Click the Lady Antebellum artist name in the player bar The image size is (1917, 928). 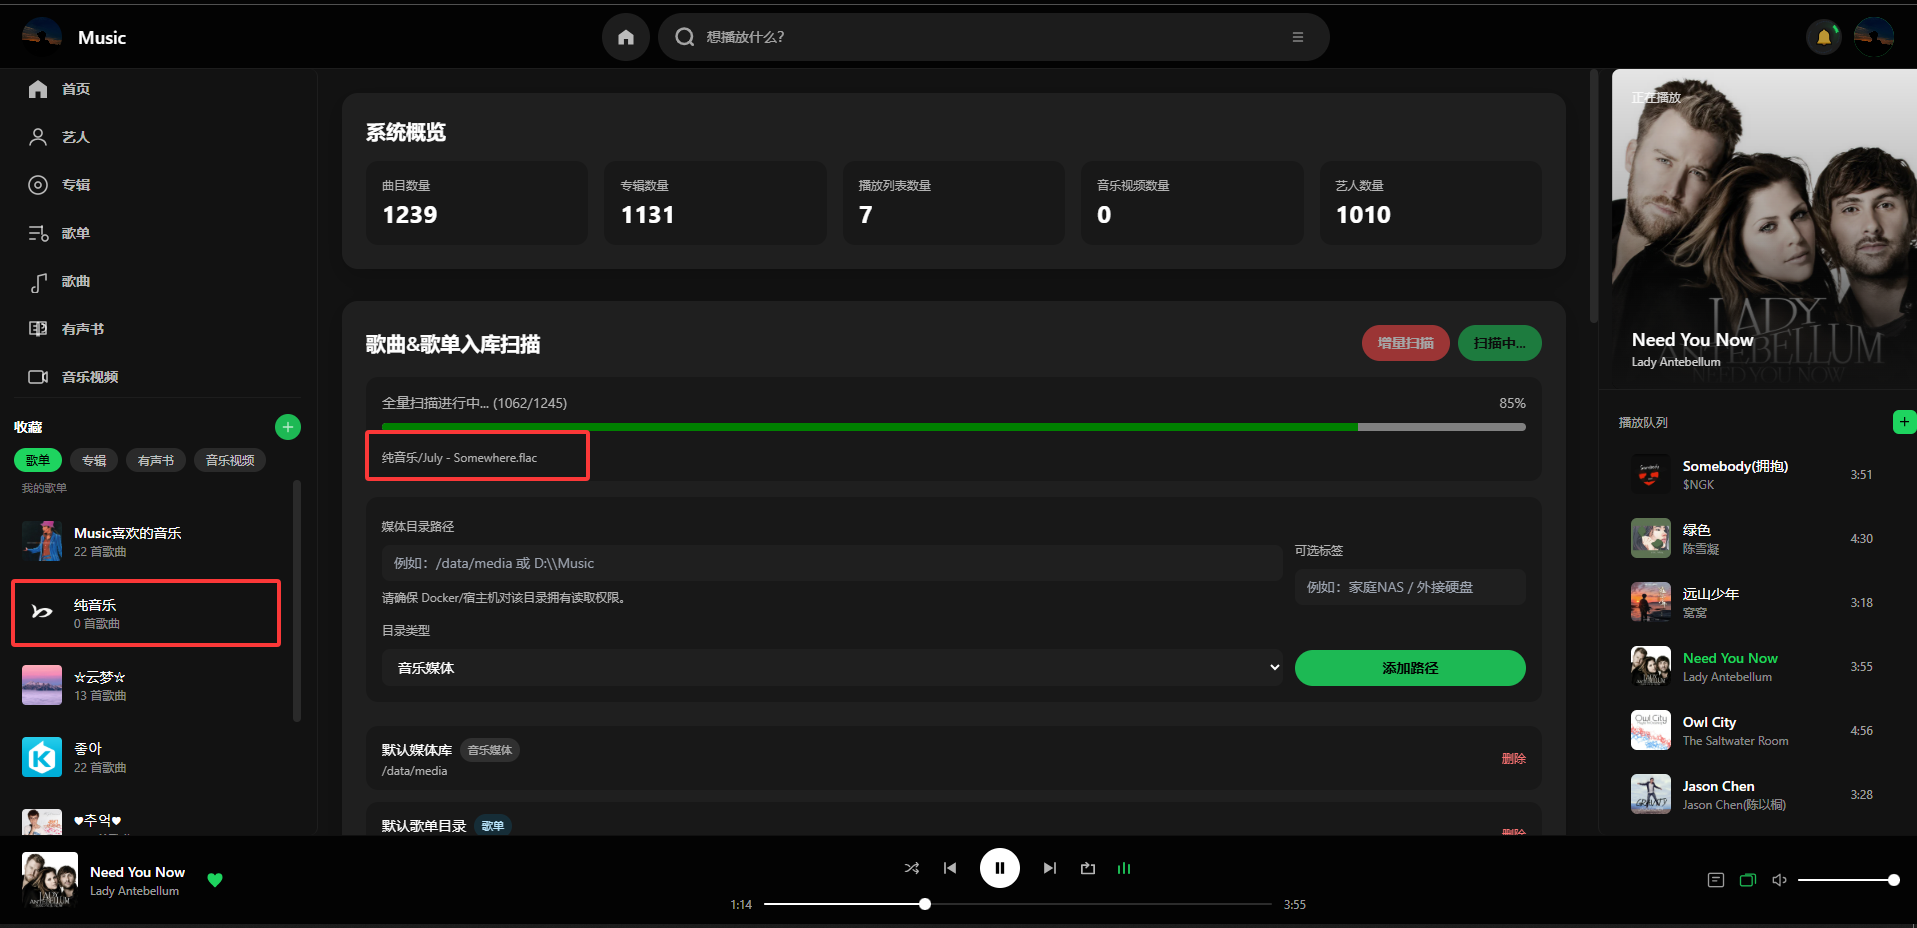click(135, 891)
